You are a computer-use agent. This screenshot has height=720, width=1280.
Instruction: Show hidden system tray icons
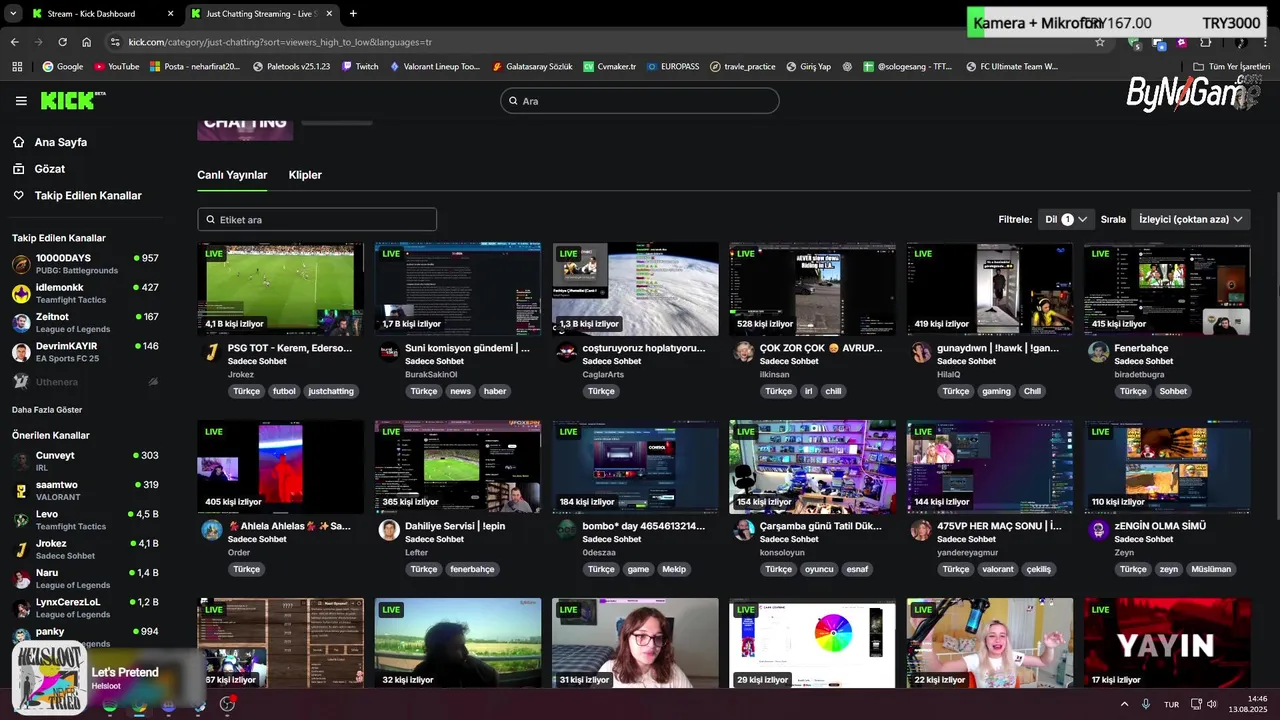click(1124, 704)
